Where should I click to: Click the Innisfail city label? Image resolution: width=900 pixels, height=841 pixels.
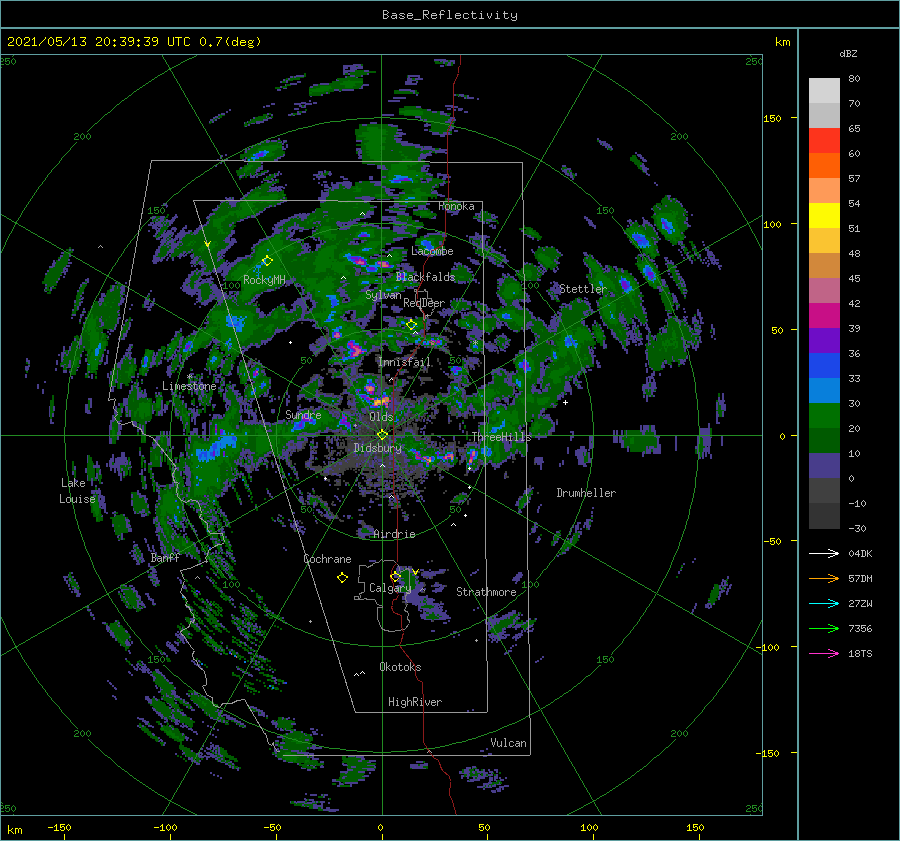[x=405, y=362]
